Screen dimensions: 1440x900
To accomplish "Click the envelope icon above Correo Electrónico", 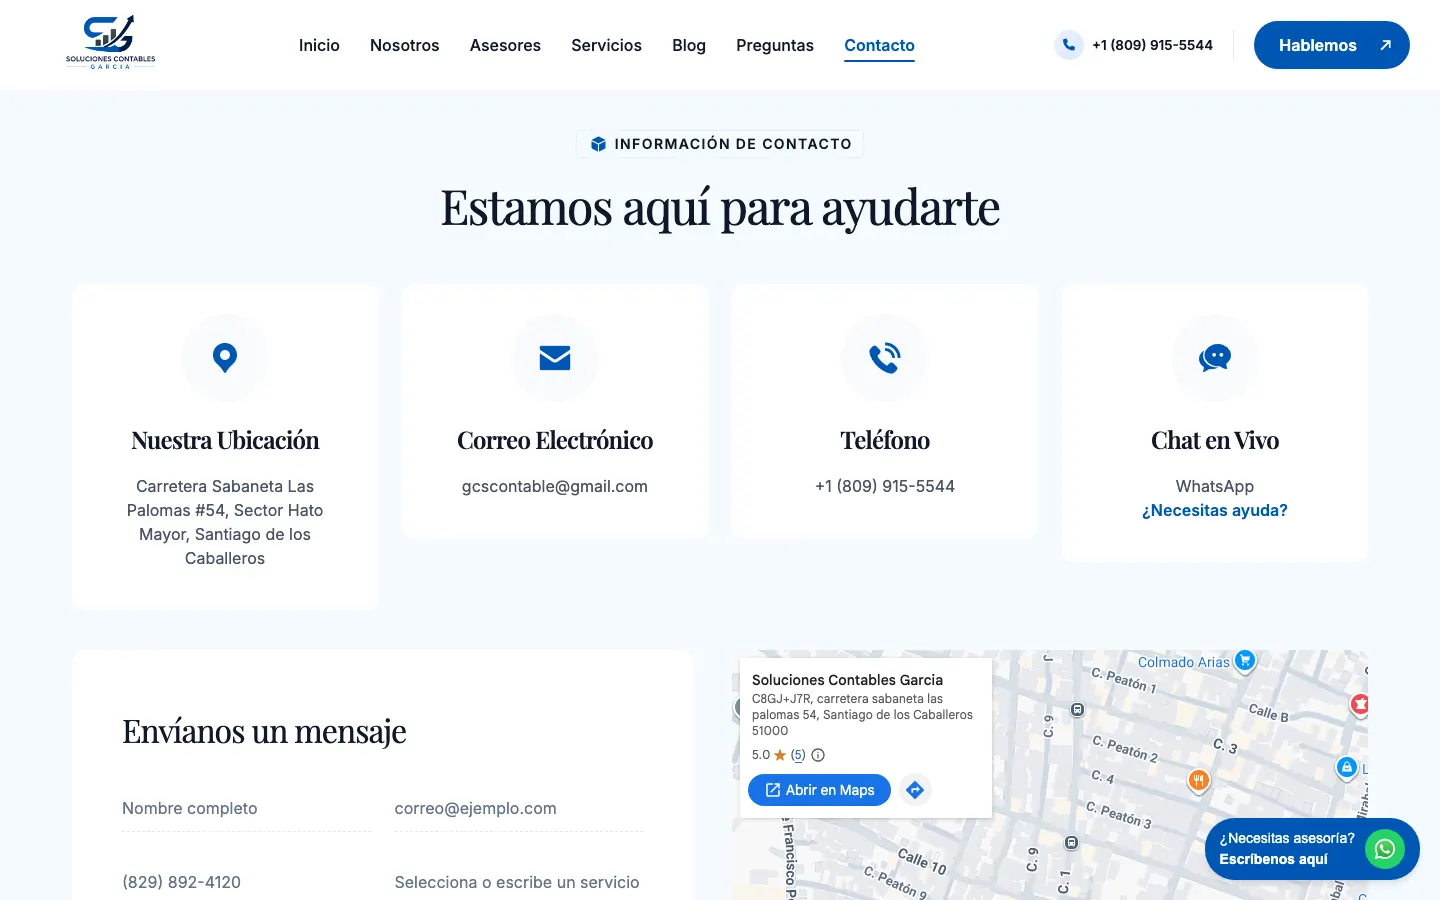I will point(555,357).
